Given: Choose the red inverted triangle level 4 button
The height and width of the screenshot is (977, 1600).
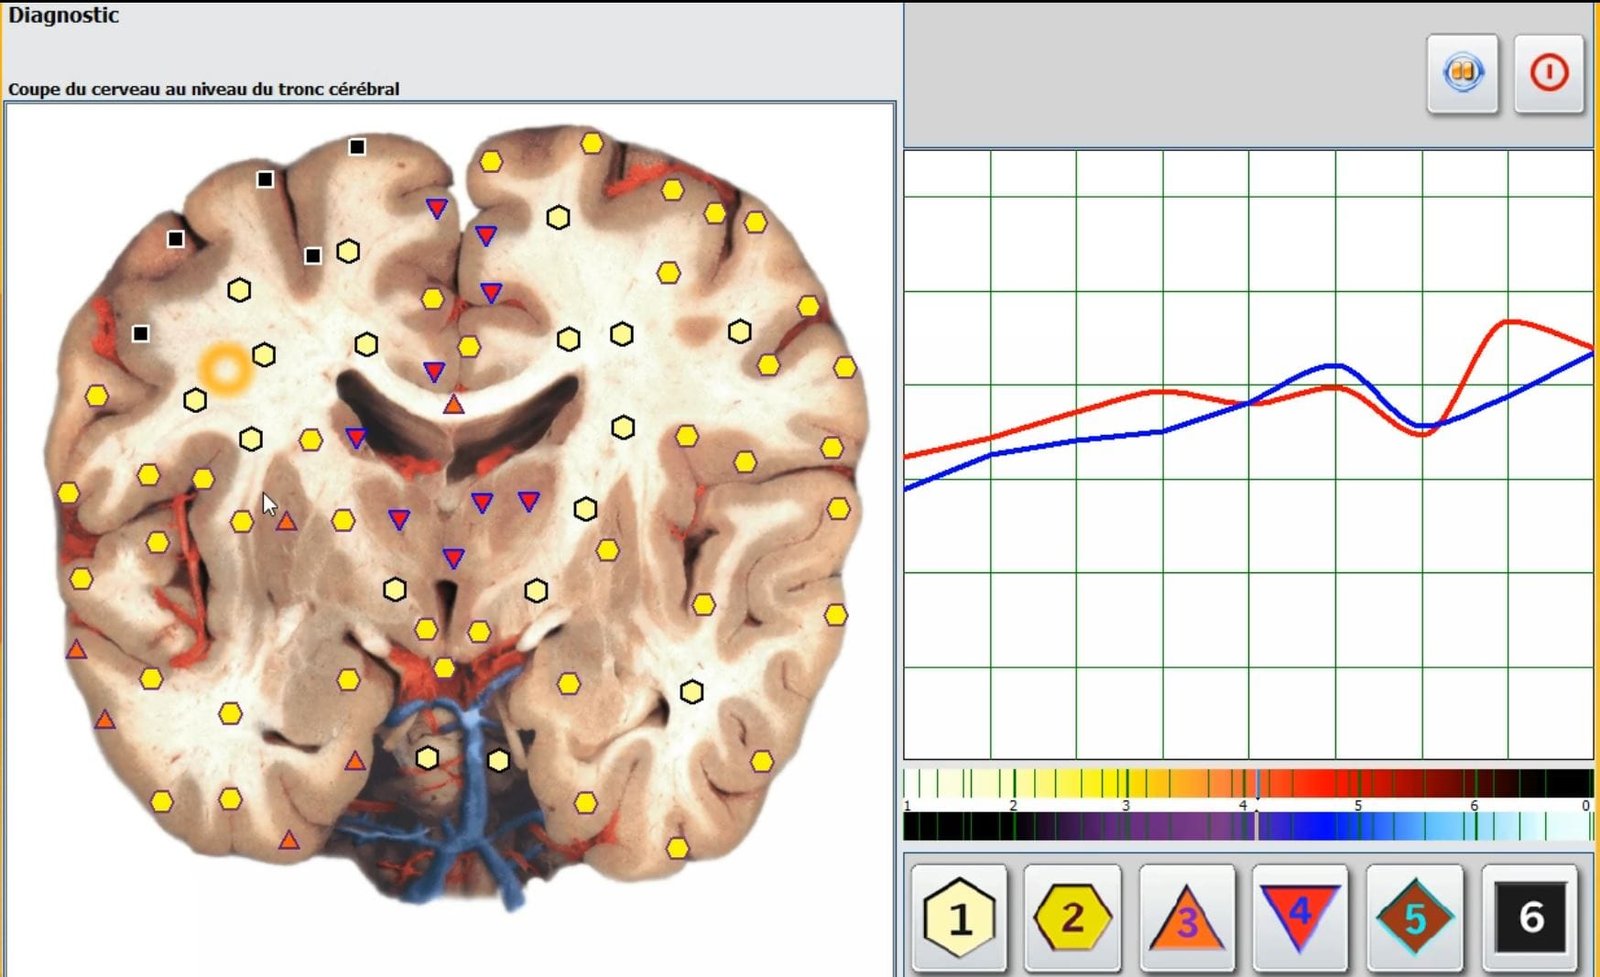Looking at the screenshot, I should pyautogui.click(x=1299, y=914).
